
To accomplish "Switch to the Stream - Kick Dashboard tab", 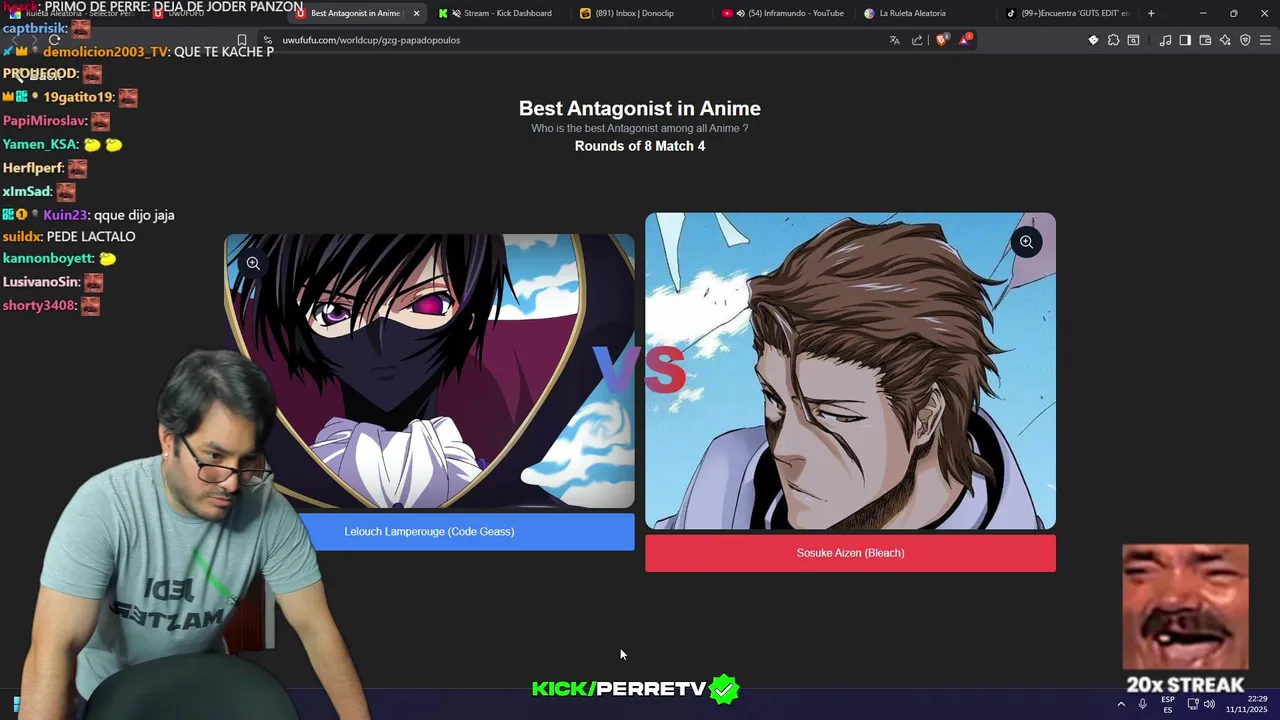I will 500,13.
